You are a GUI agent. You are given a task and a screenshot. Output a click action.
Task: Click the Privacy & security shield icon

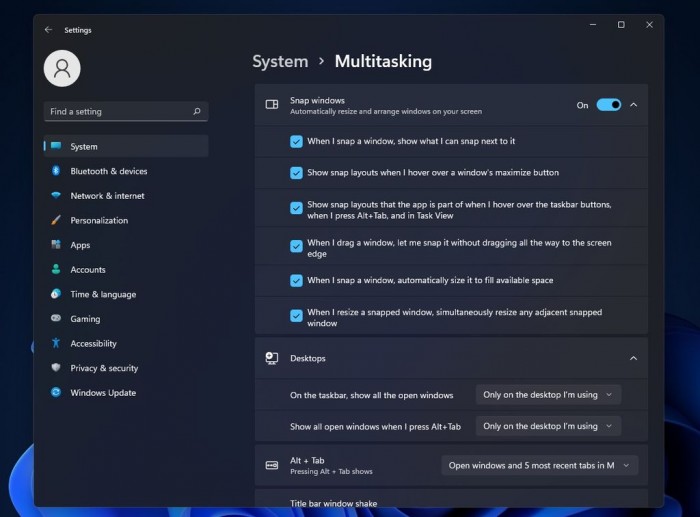point(56,368)
